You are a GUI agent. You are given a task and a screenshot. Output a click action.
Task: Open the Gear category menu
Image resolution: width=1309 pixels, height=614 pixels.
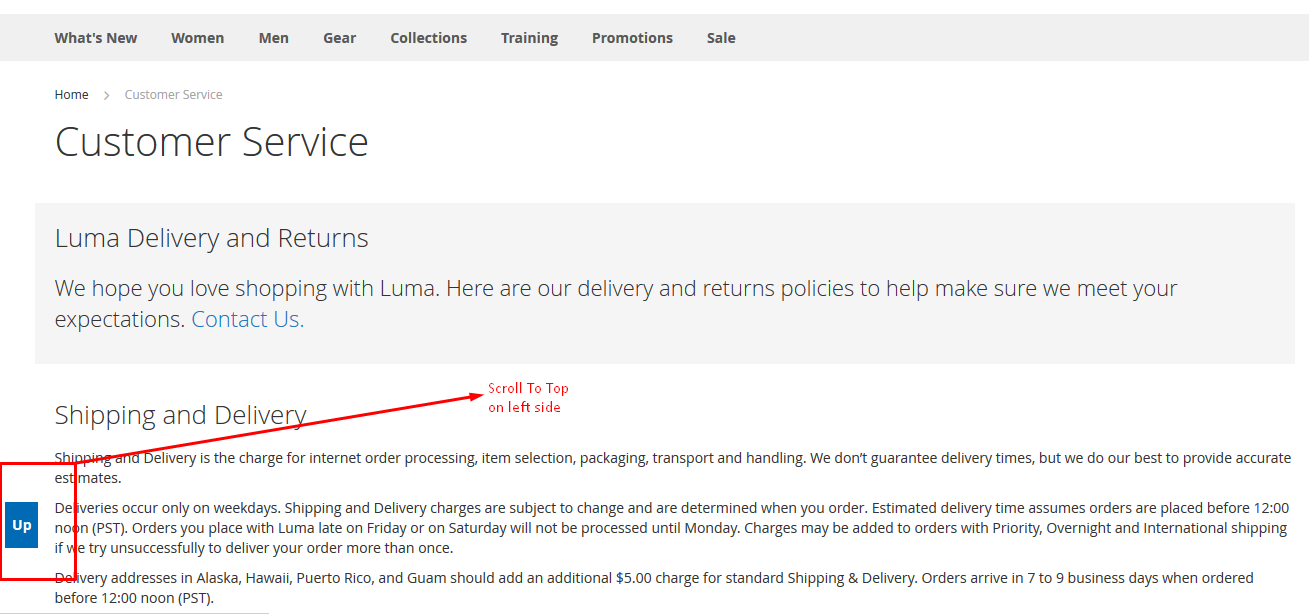click(339, 38)
